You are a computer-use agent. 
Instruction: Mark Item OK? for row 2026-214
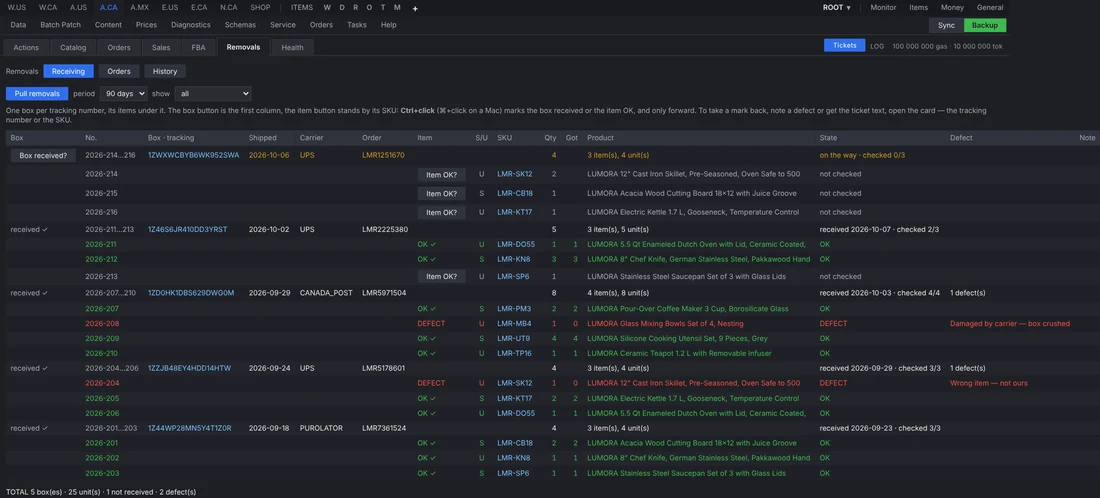tap(441, 174)
